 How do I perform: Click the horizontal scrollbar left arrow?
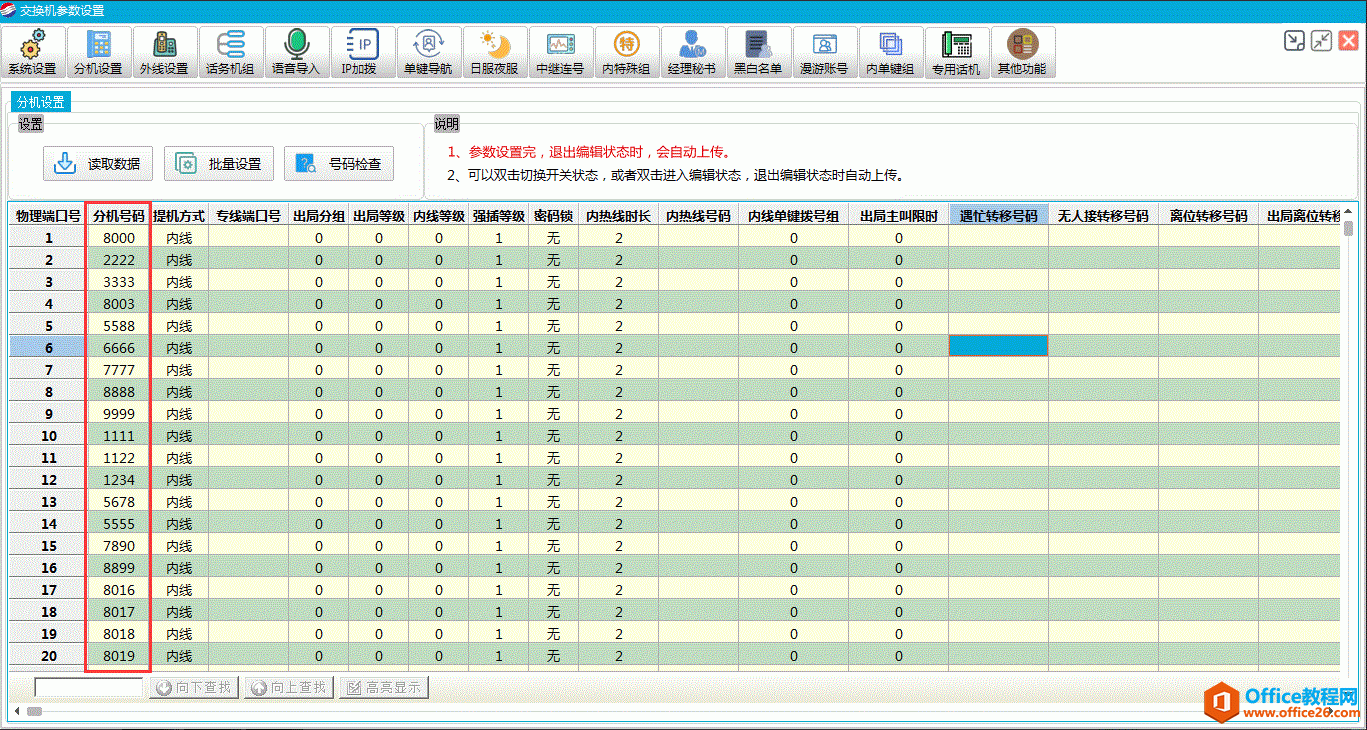click(x=16, y=711)
